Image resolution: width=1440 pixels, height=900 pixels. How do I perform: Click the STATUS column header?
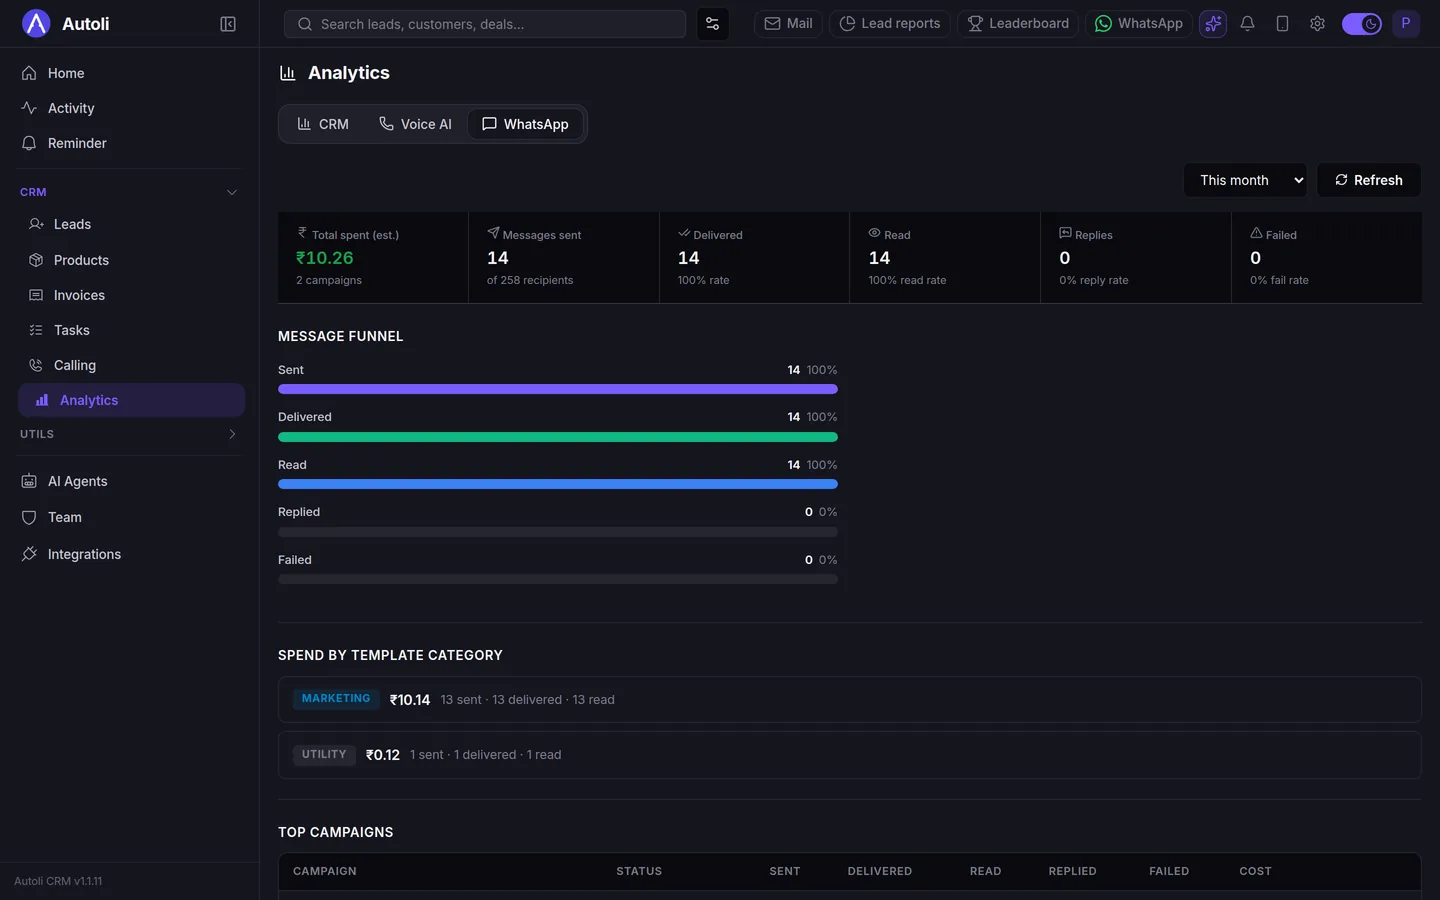coord(639,871)
